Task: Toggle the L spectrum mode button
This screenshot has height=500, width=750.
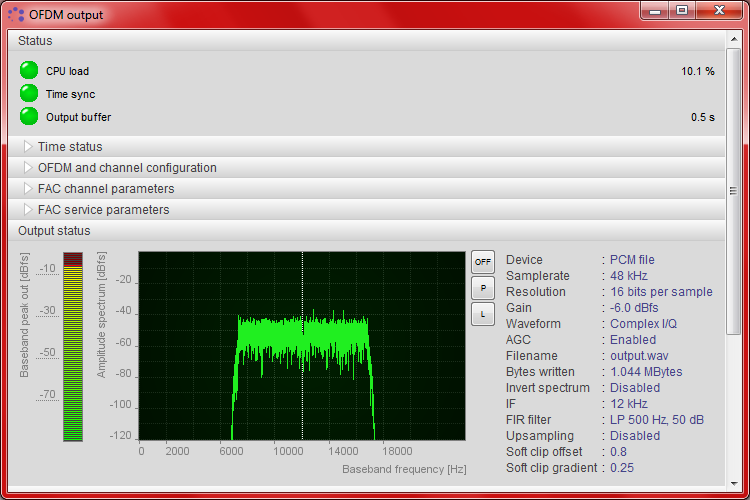Action: tap(483, 314)
